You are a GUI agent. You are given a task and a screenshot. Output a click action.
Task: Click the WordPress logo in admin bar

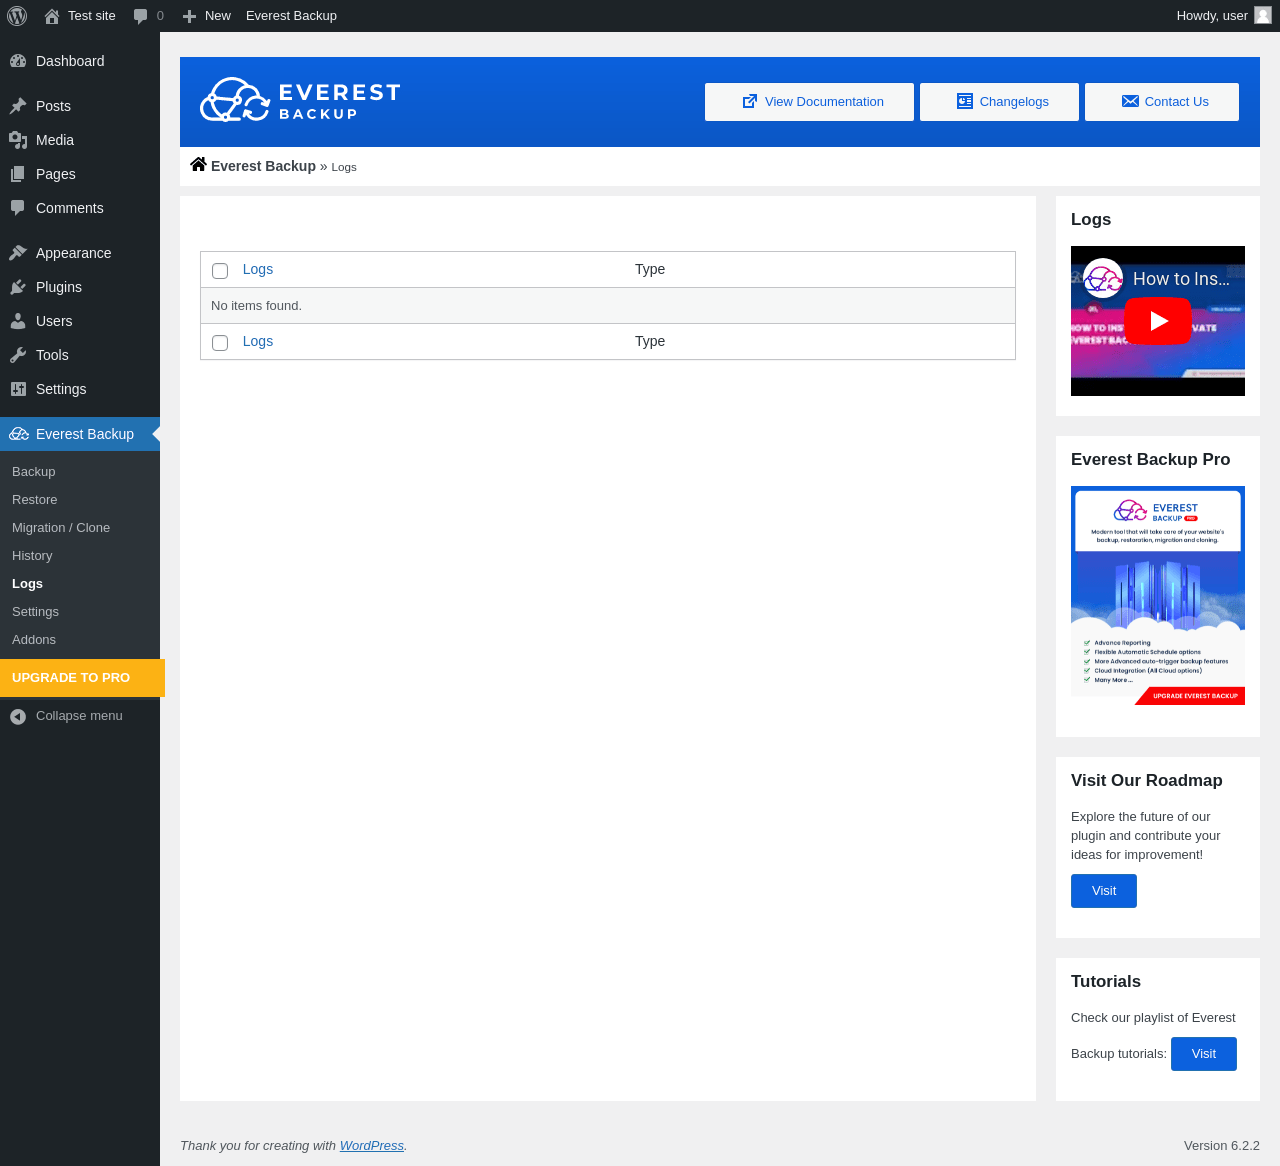tap(17, 16)
